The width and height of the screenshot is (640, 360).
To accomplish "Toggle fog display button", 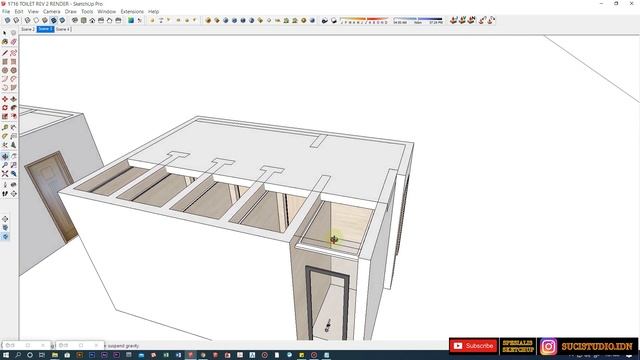I will coord(333,20).
